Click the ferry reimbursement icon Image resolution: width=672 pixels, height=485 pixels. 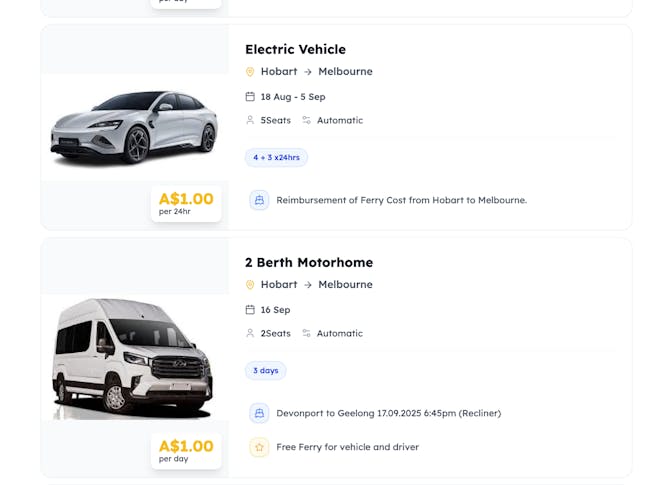click(259, 200)
